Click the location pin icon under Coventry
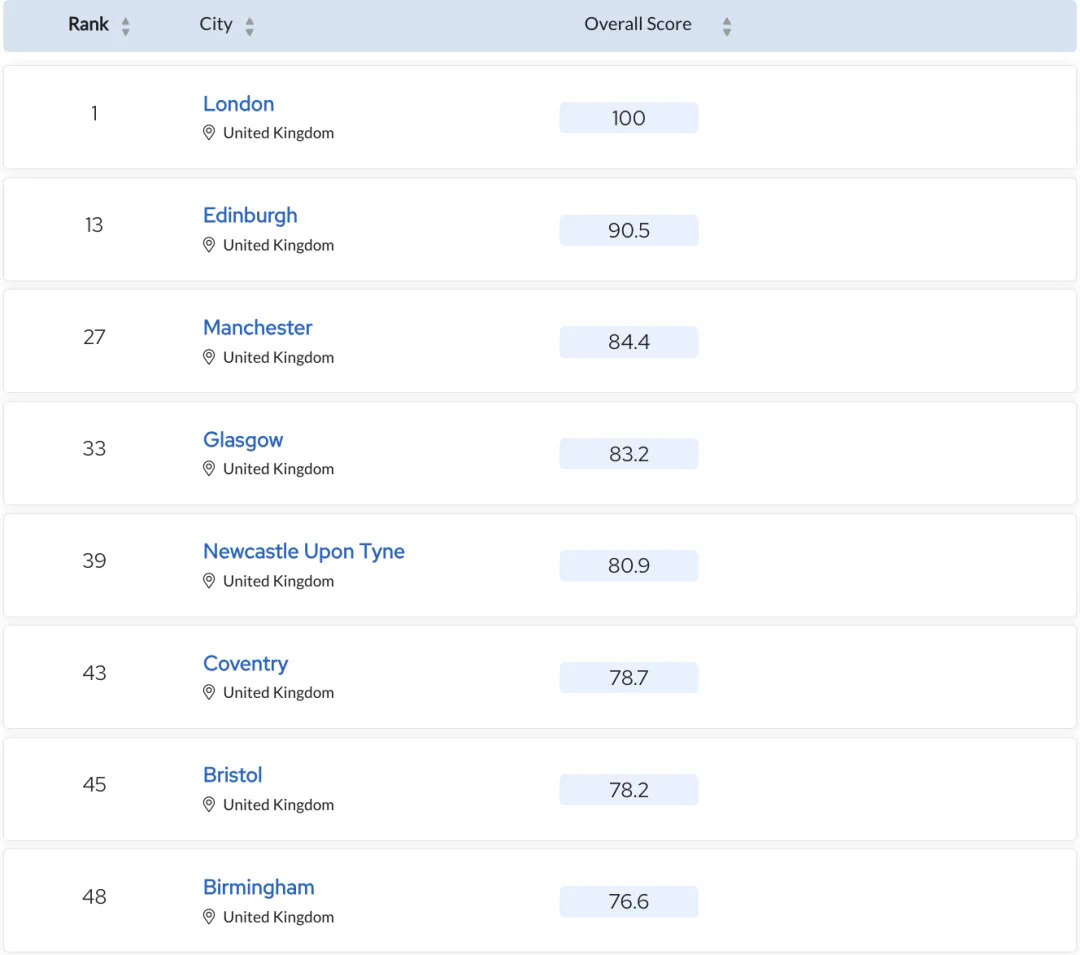The width and height of the screenshot is (1080, 955). click(209, 692)
